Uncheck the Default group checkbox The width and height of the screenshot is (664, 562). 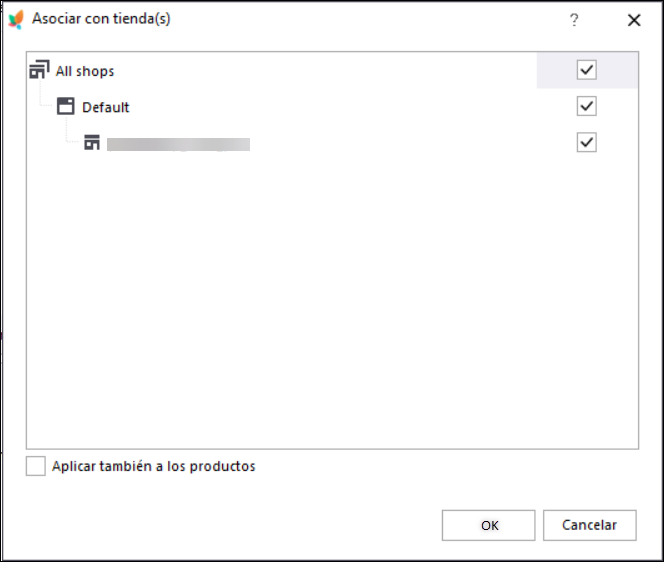(x=587, y=106)
